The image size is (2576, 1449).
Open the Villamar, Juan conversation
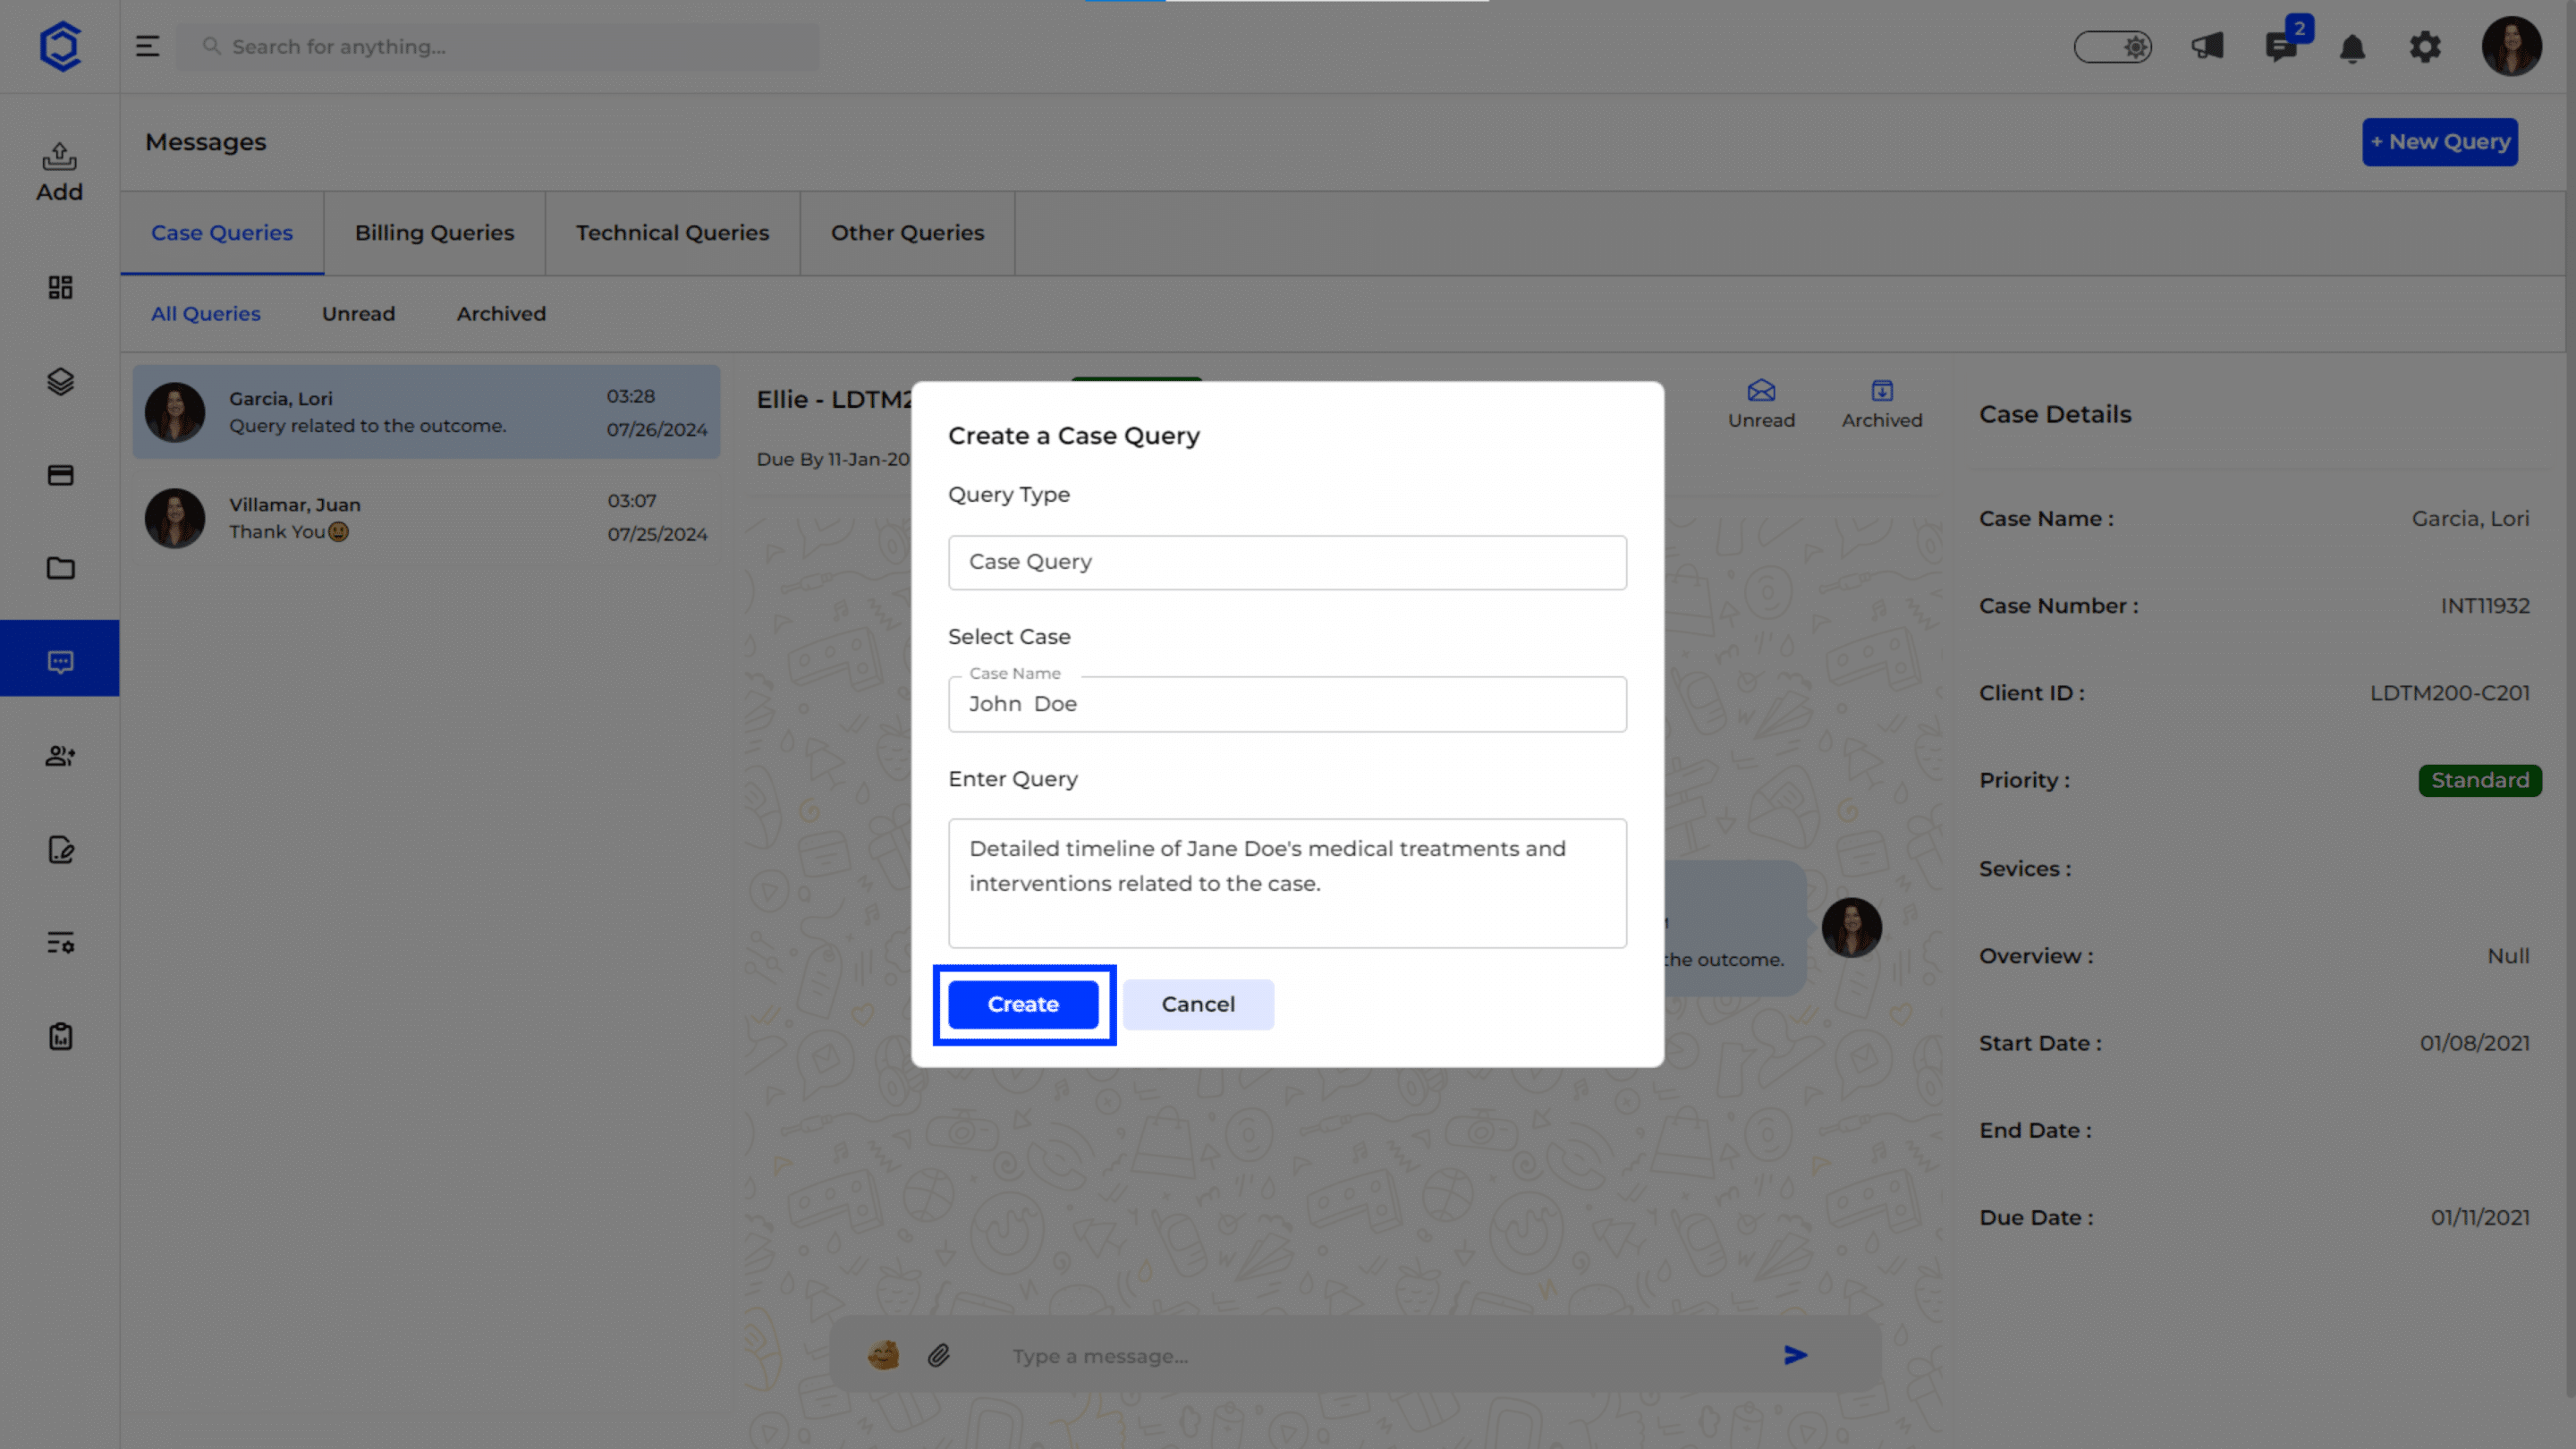(x=426, y=518)
